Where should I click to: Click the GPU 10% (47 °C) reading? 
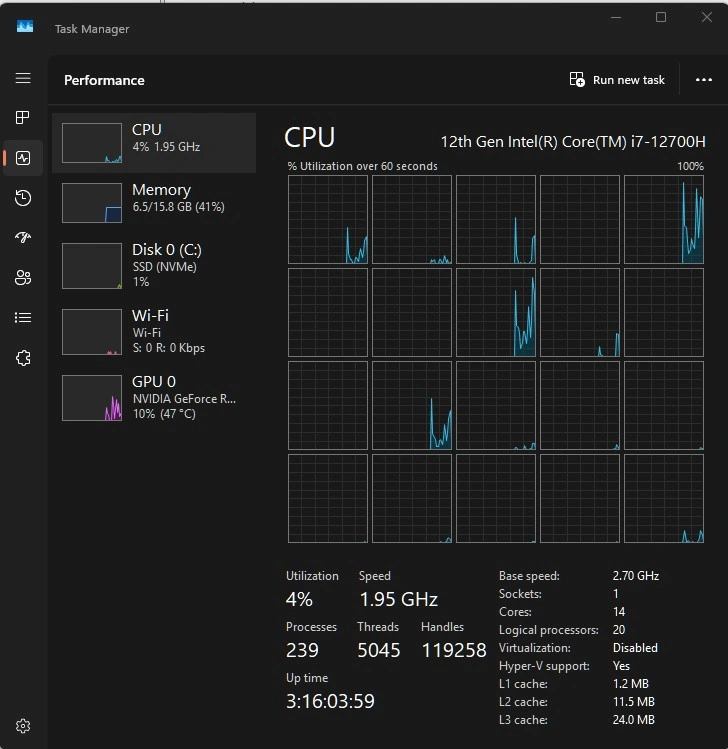point(164,414)
